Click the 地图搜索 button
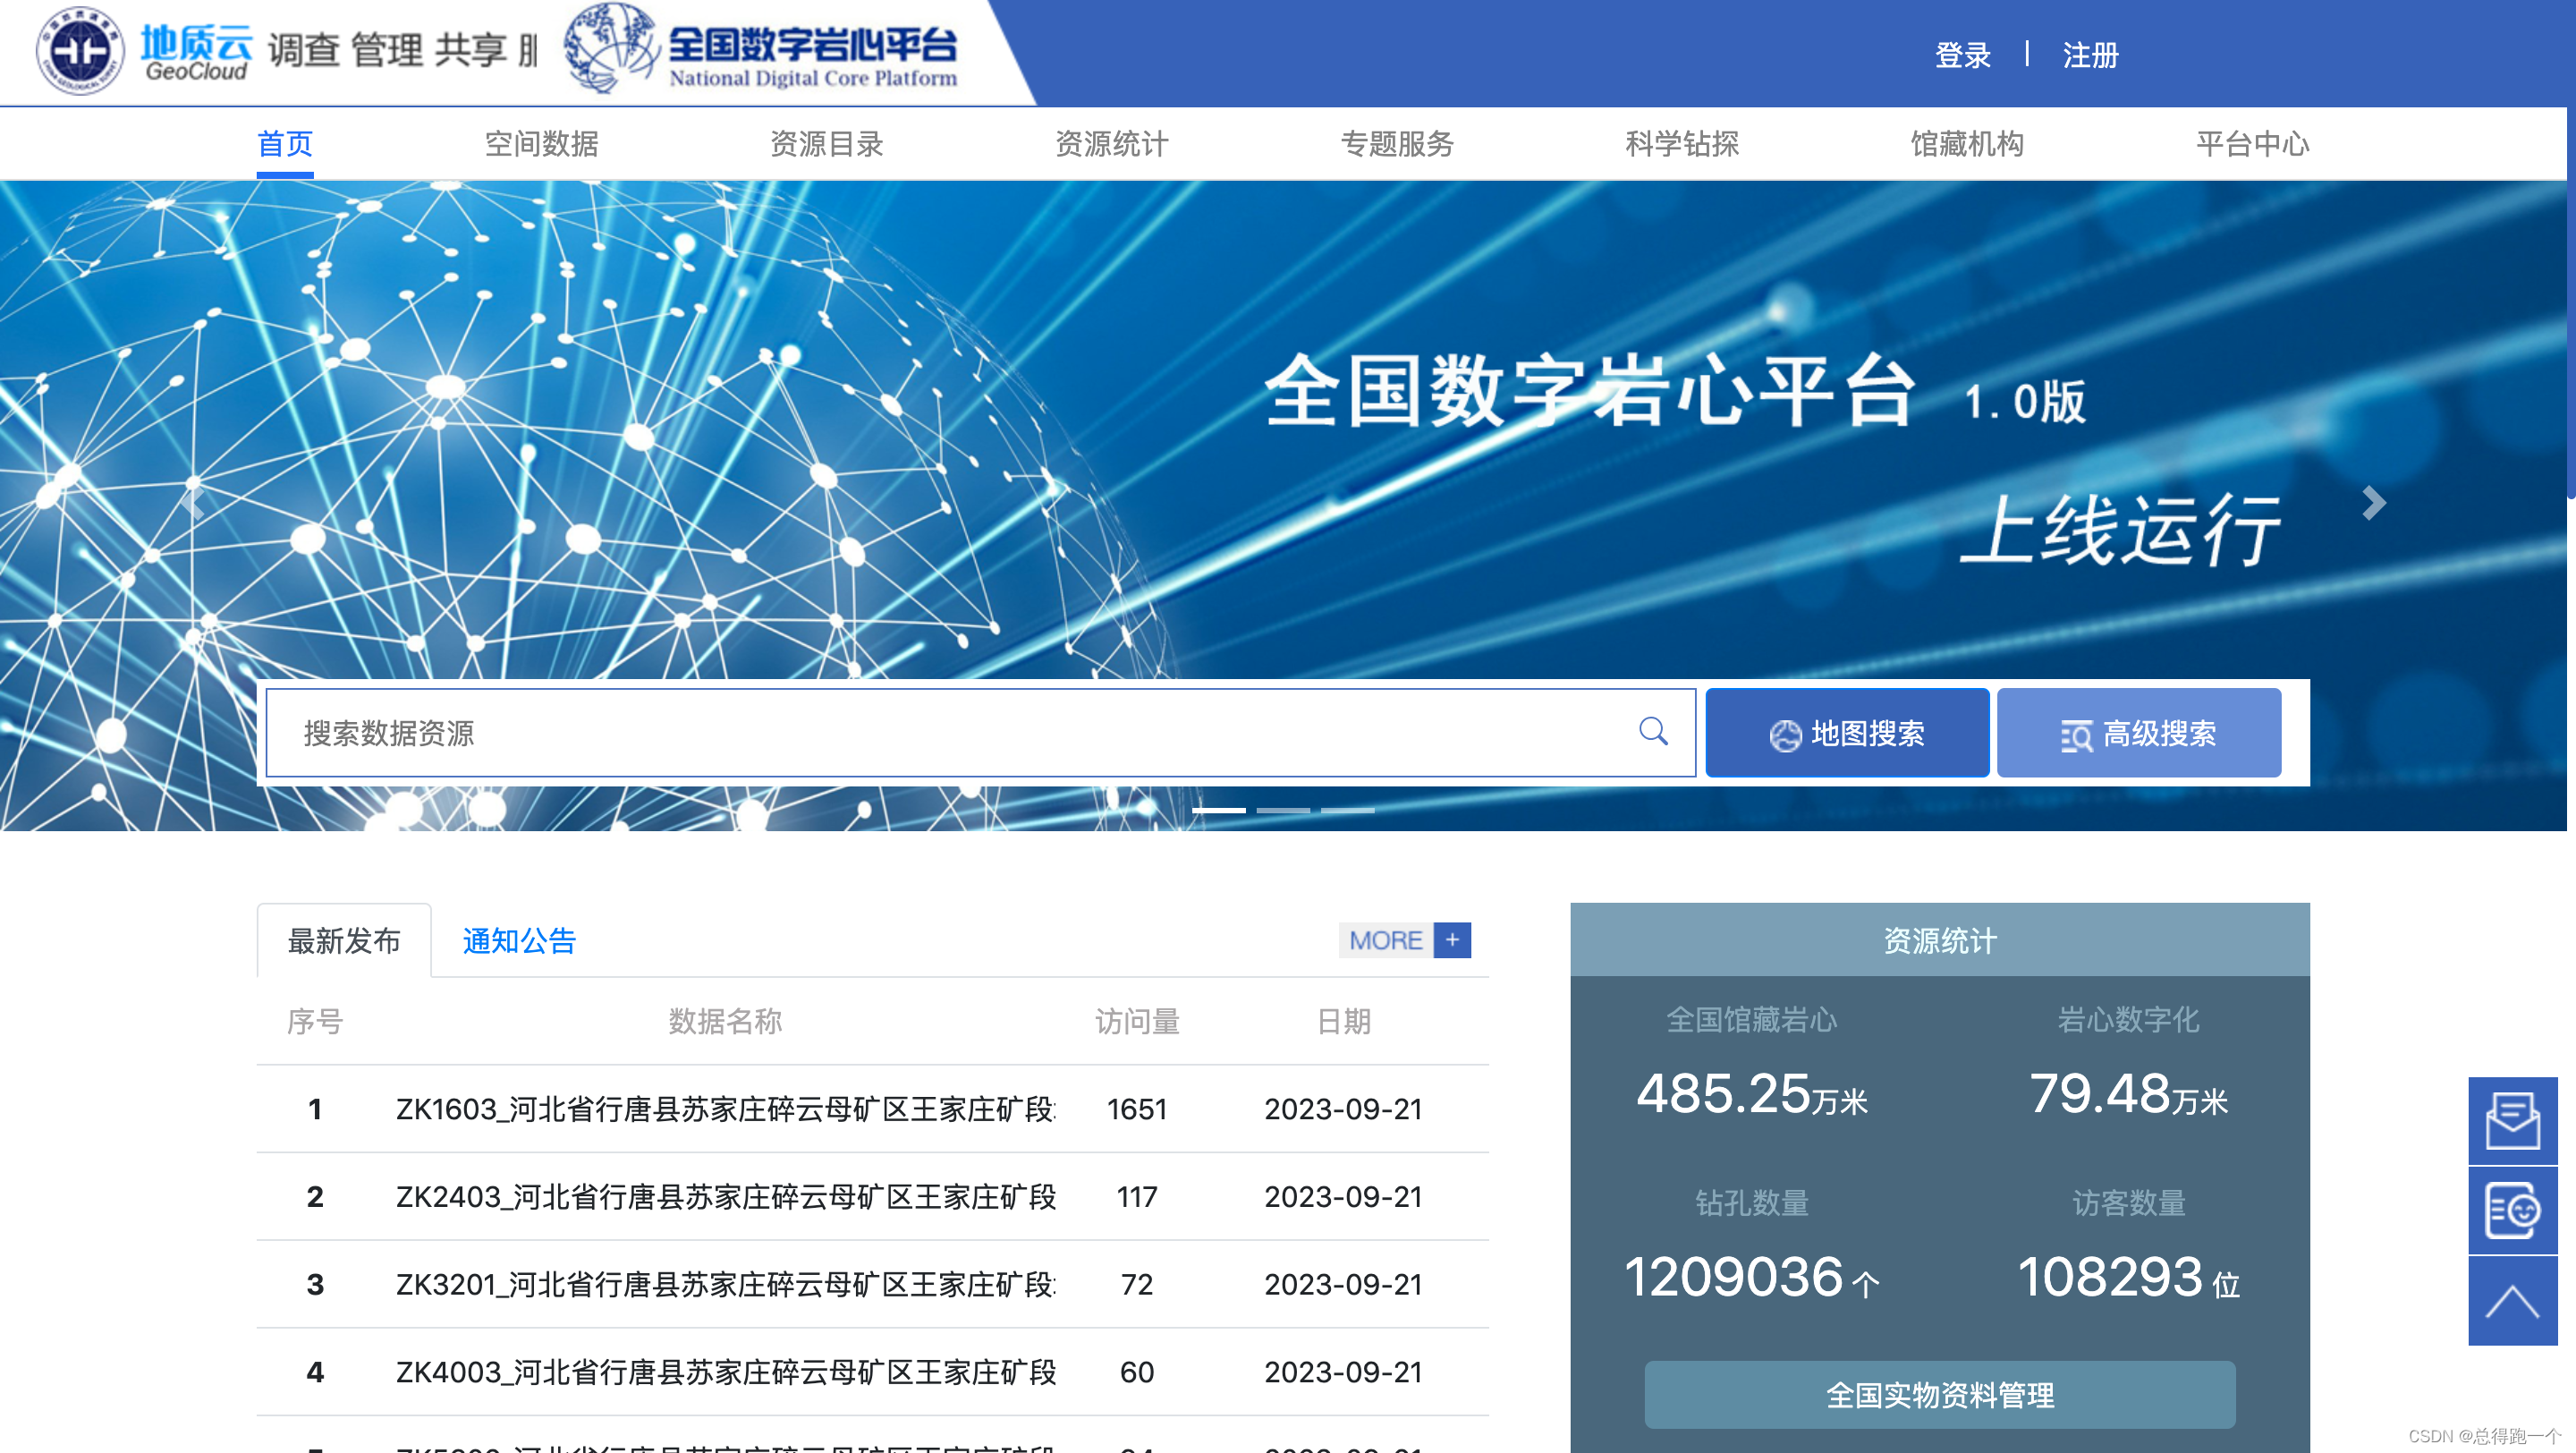Screen dimensions: 2576x1453 tap(1846, 733)
